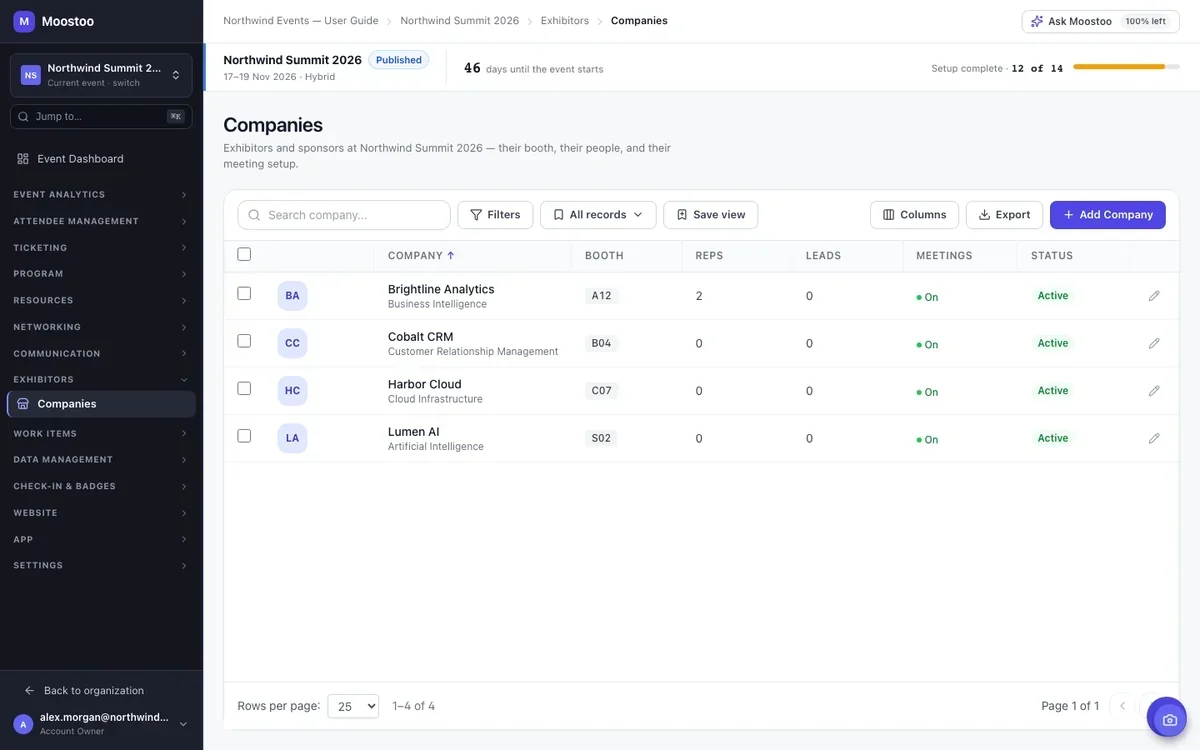Viewport: 1200px width, 750px height.
Task: Click Back to organization link
Action: [x=84, y=691]
